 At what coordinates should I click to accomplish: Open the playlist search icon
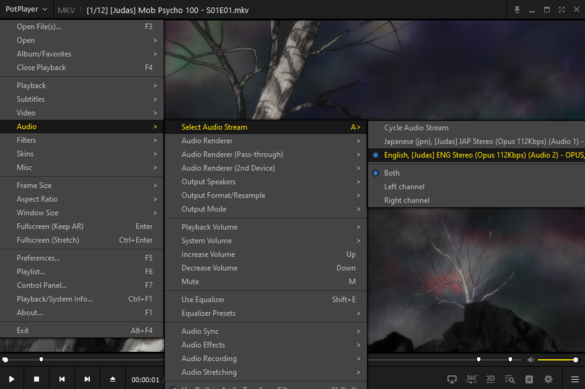pyautogui.click(x=510, y=379)
